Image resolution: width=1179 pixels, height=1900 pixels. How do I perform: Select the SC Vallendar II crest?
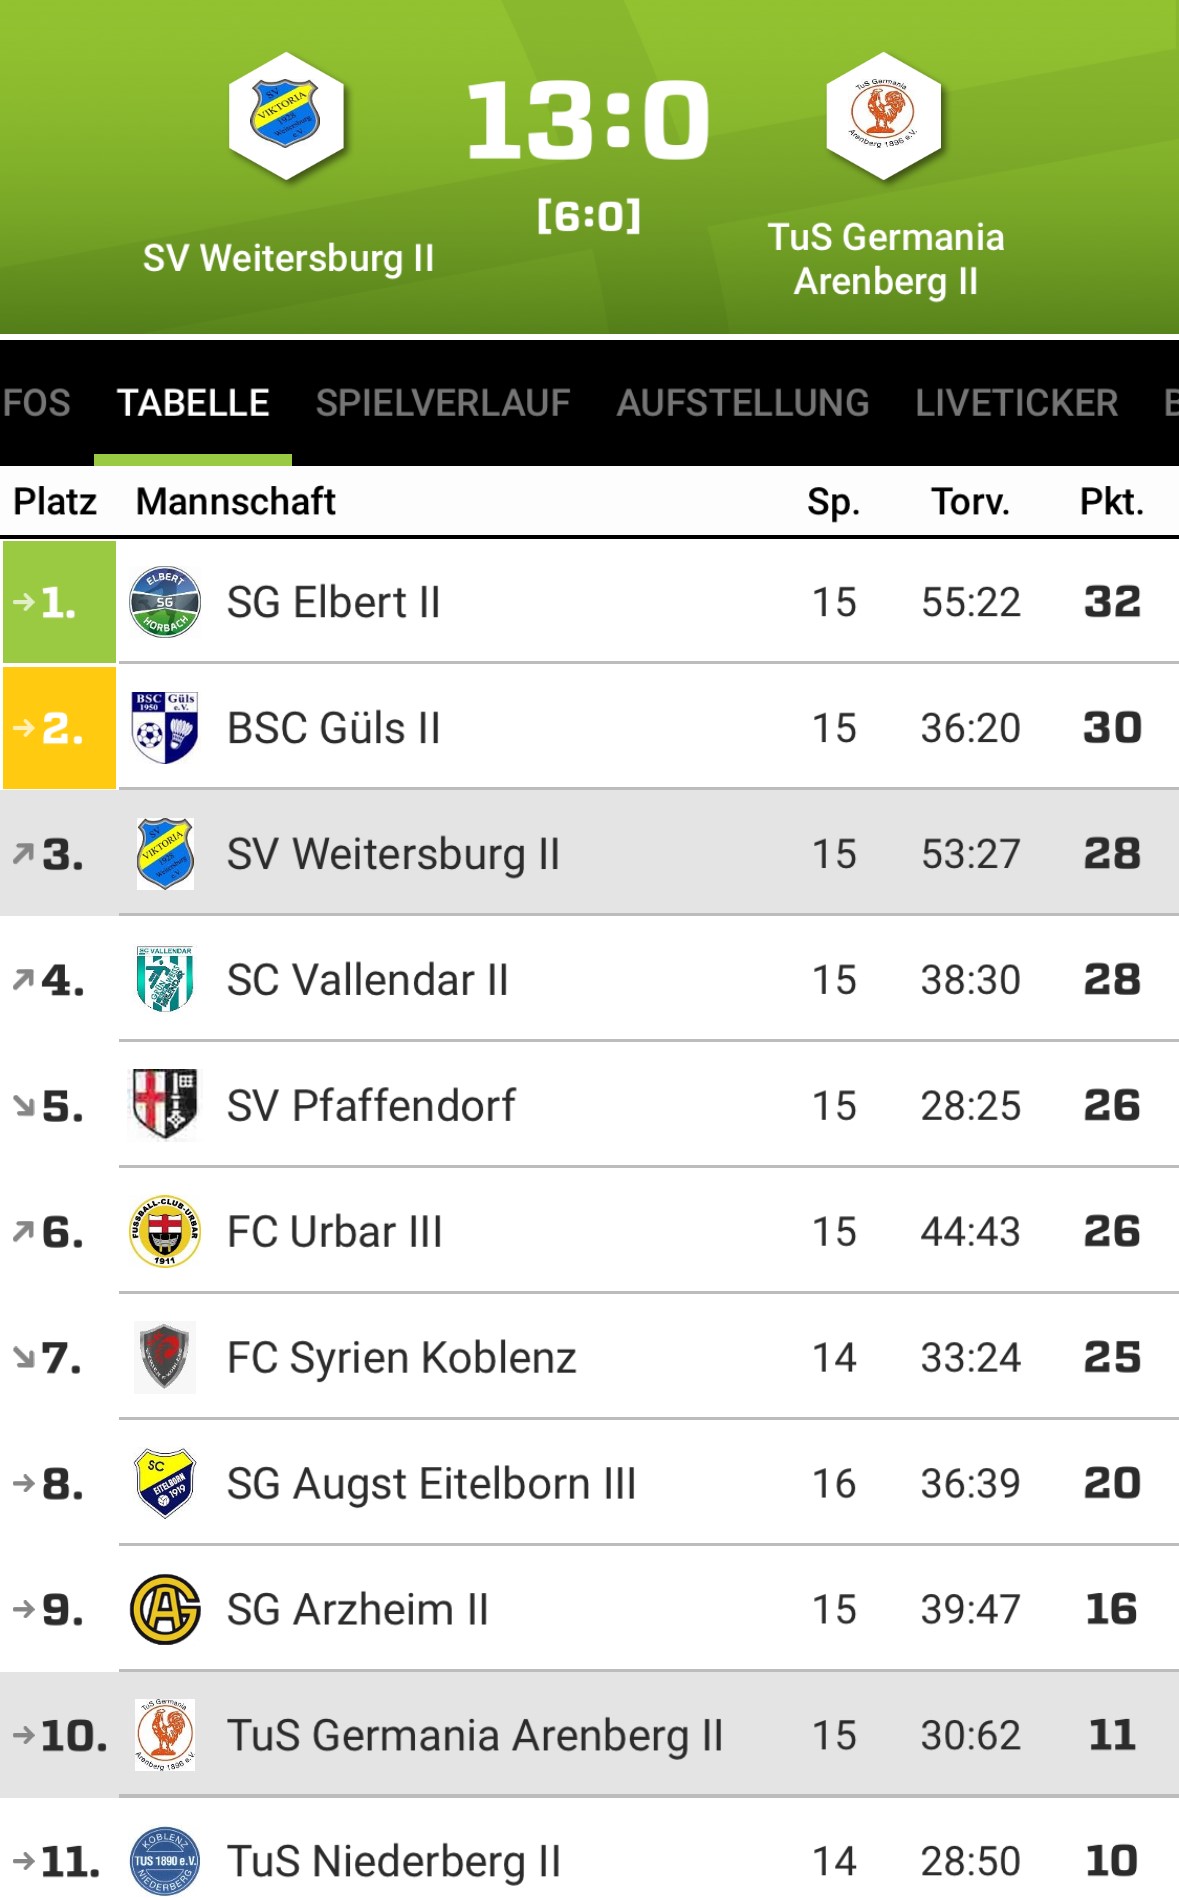tap(165, 980)
